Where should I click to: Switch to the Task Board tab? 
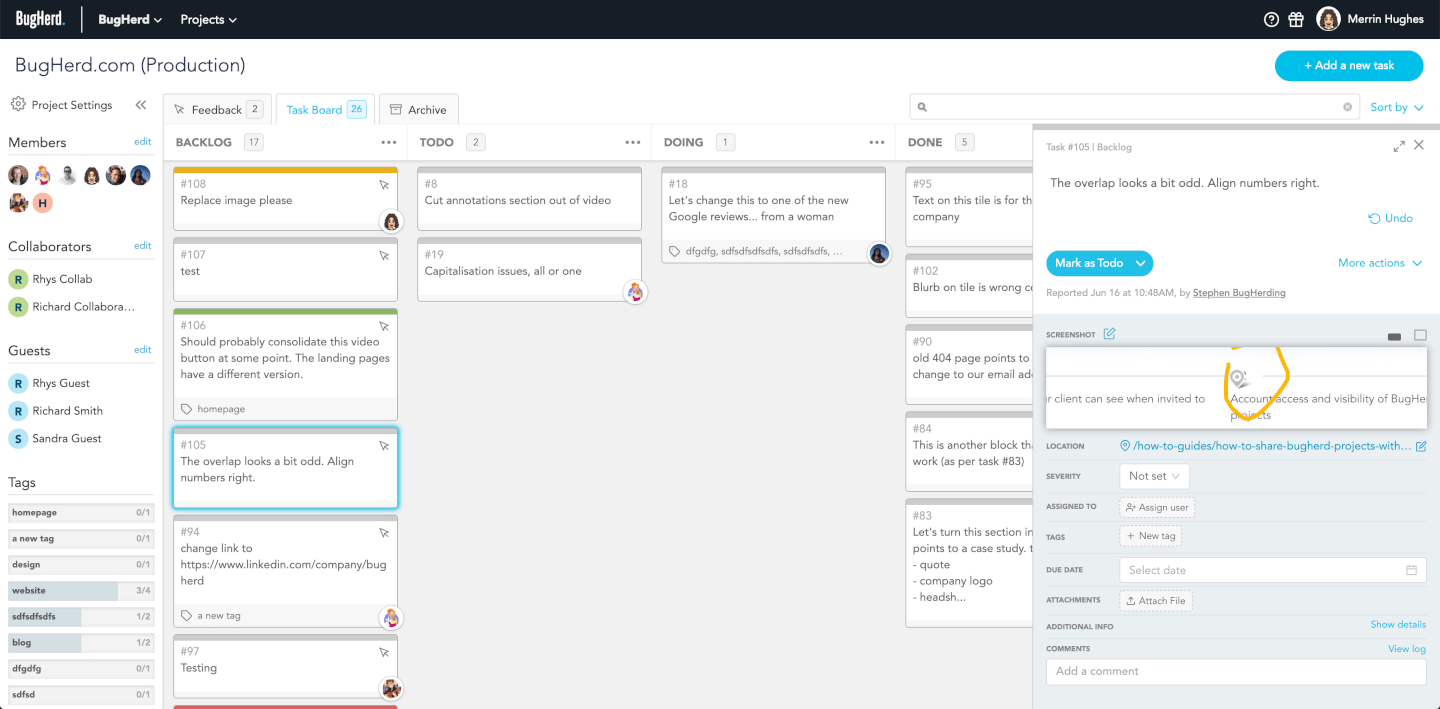(325, 109)
